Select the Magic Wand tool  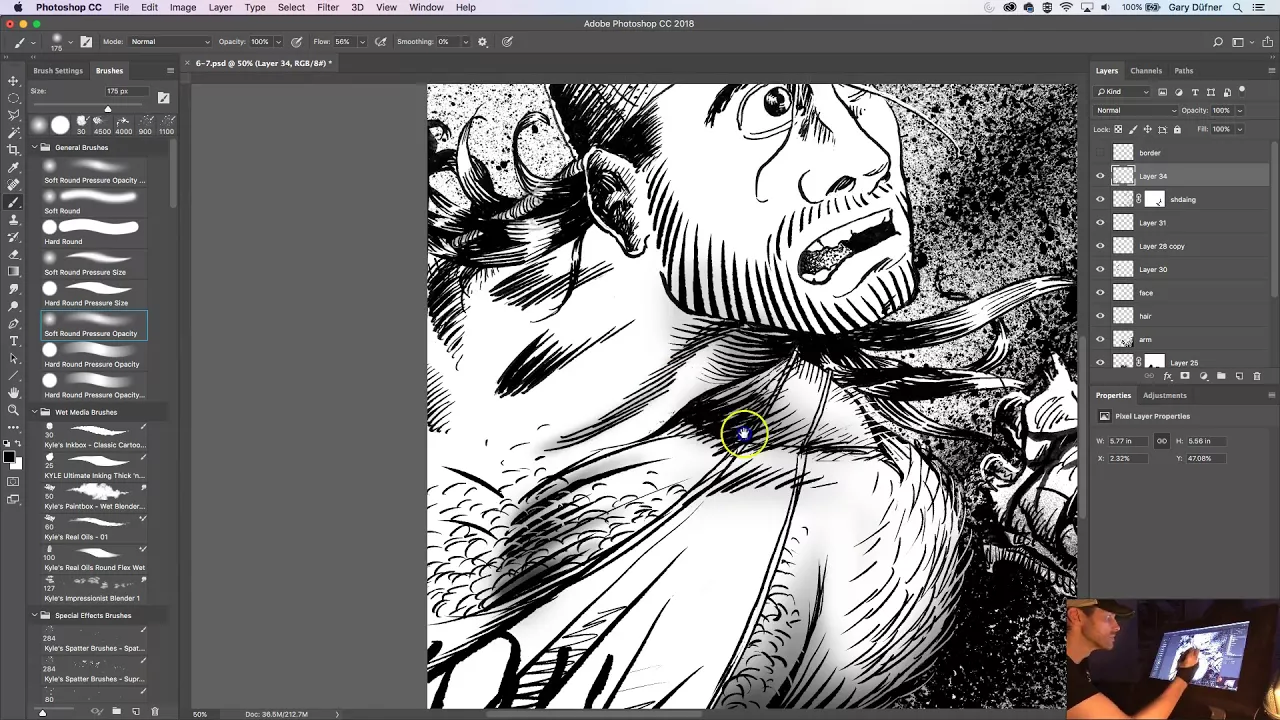pyautogui.click(x=13, y=132)
